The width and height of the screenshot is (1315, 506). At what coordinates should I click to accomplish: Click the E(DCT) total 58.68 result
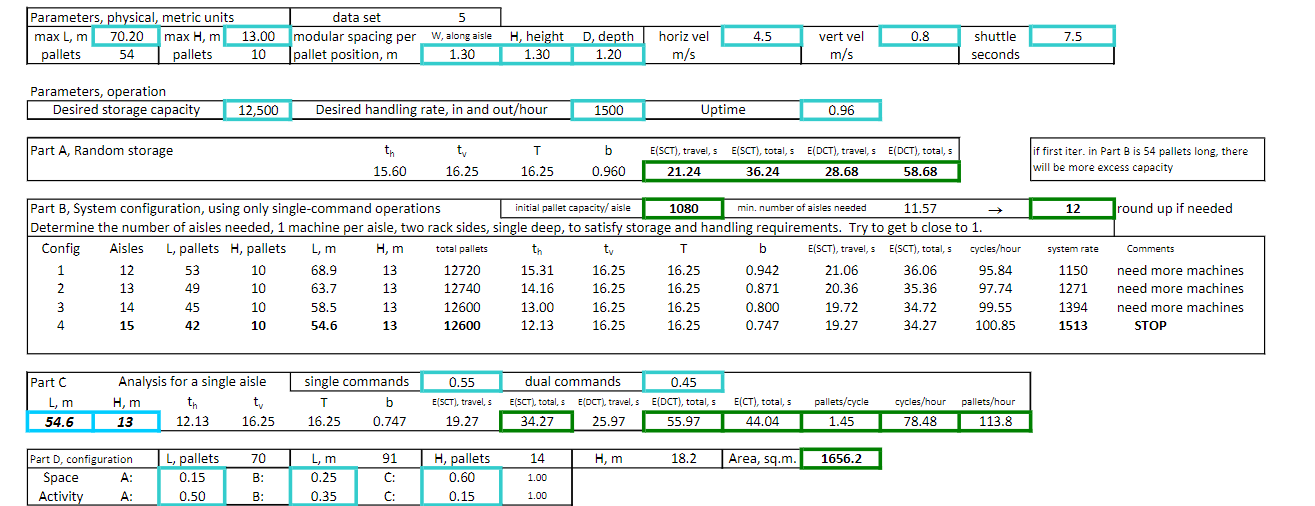pos(919,171)
